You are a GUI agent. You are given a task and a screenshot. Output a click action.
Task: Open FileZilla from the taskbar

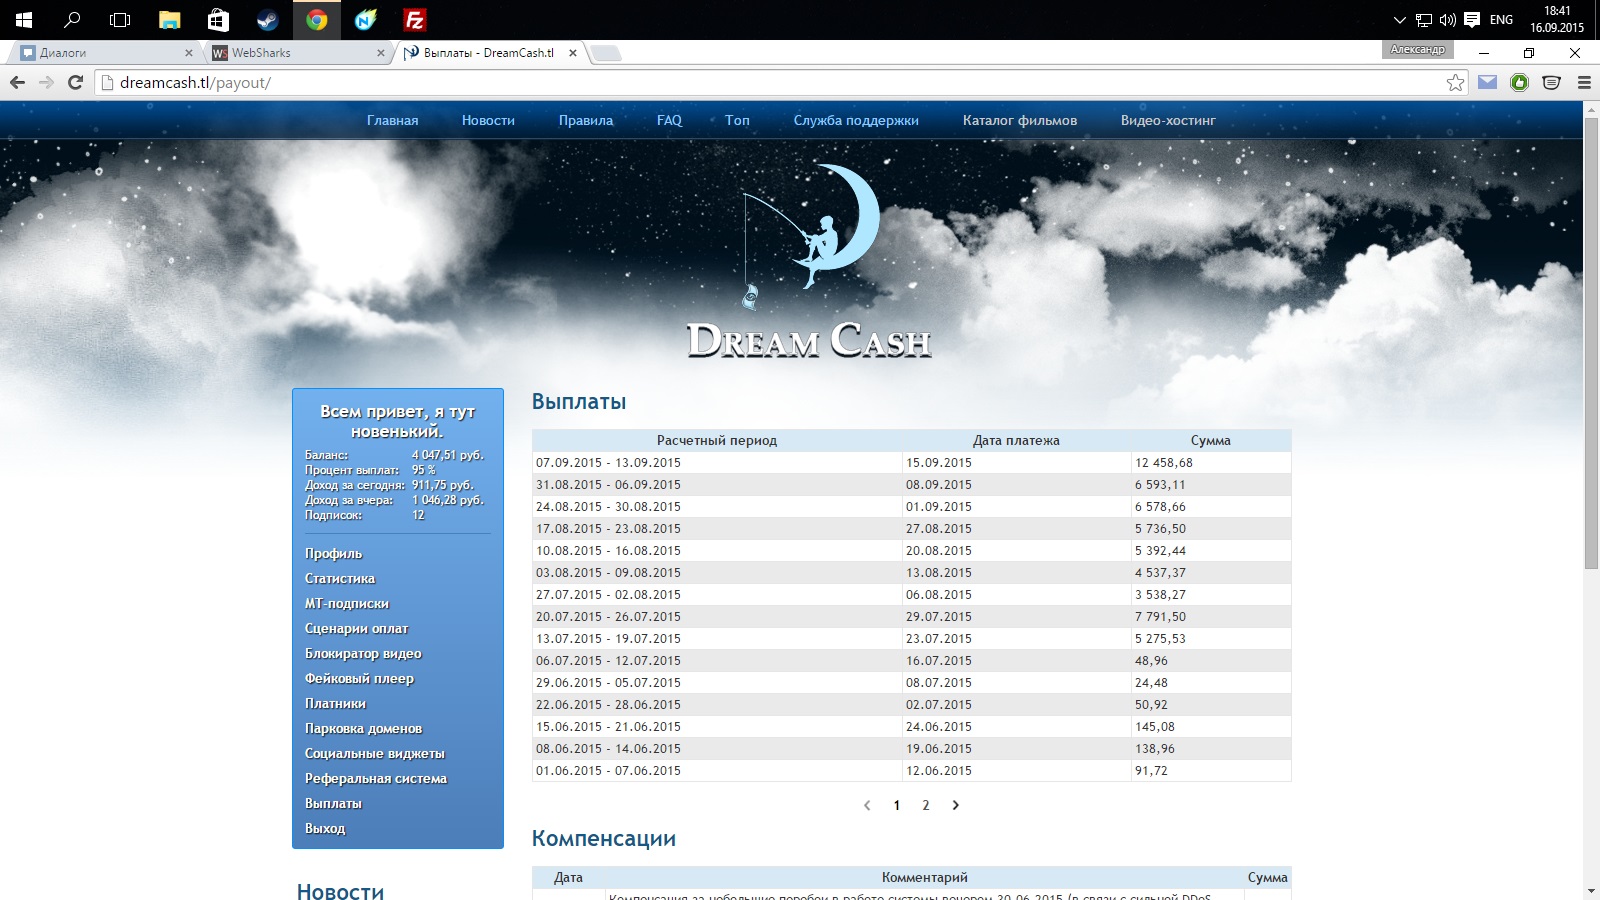tap(414, 20)
